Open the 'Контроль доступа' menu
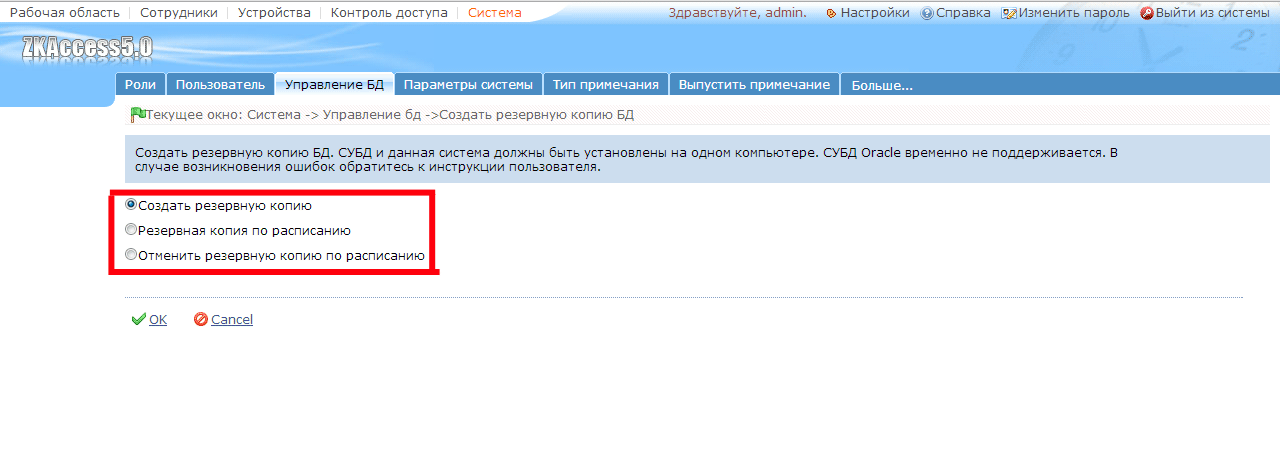1280x468 pixels. pos(389,13)
